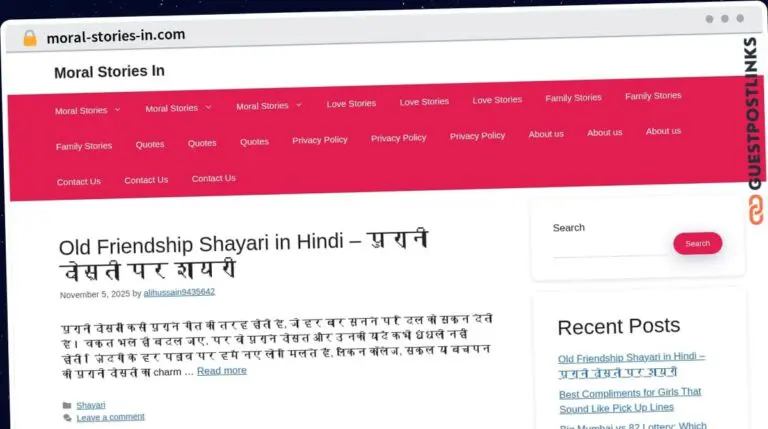Click the Moral Stories In site title
768x429 pixels.
pos(109,72)
